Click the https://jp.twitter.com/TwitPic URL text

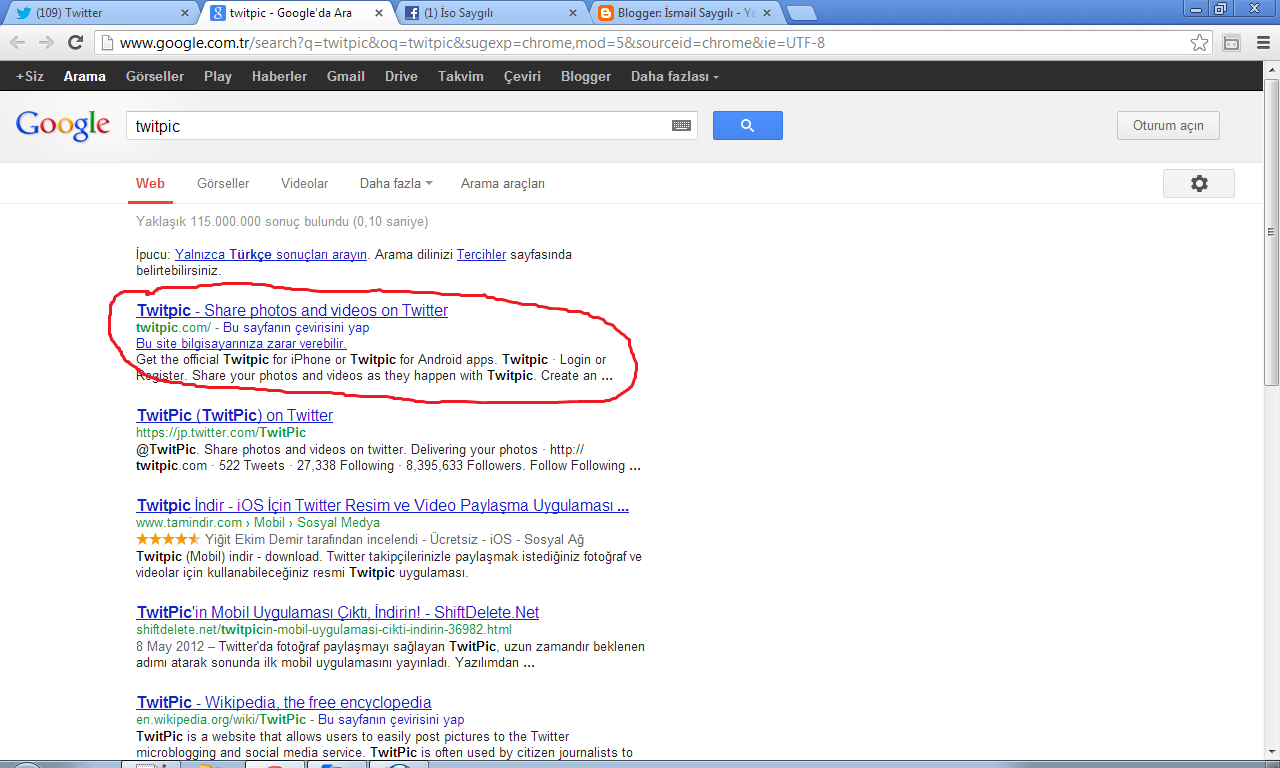pyautogui.click(x=221, y=432)
